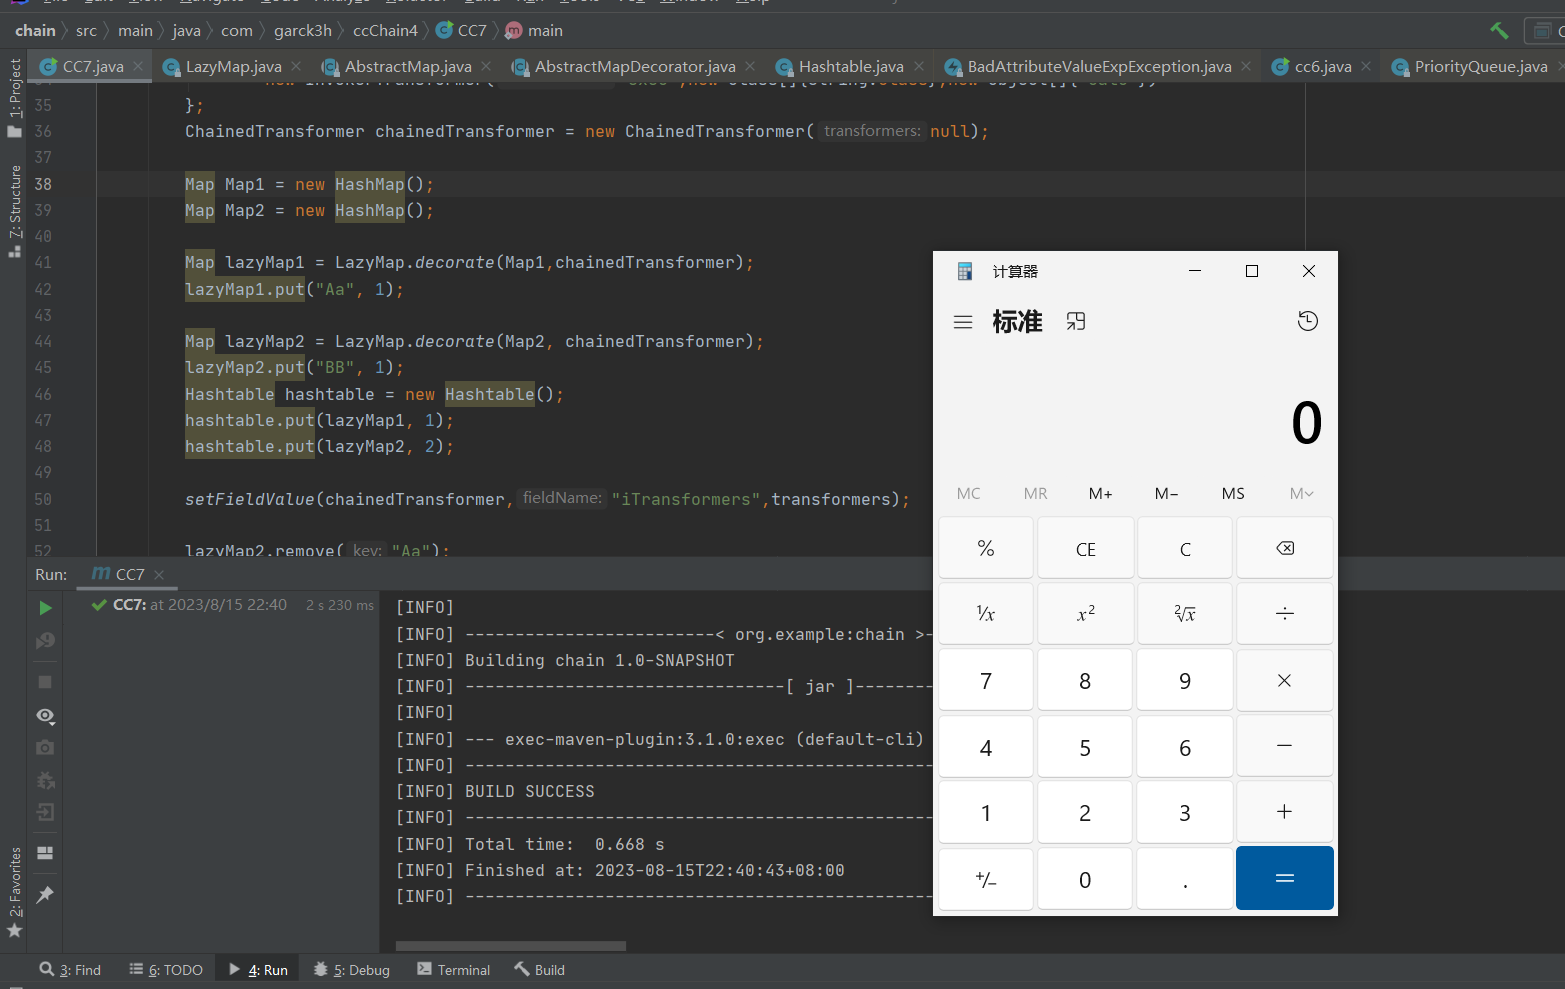Open calculator M dropdown memory list
This screenshot has width=1565, height=989.
pos(1301,493)
